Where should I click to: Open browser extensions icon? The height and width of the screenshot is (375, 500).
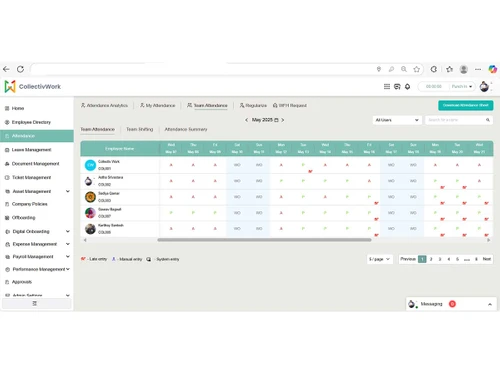(434, 69)
